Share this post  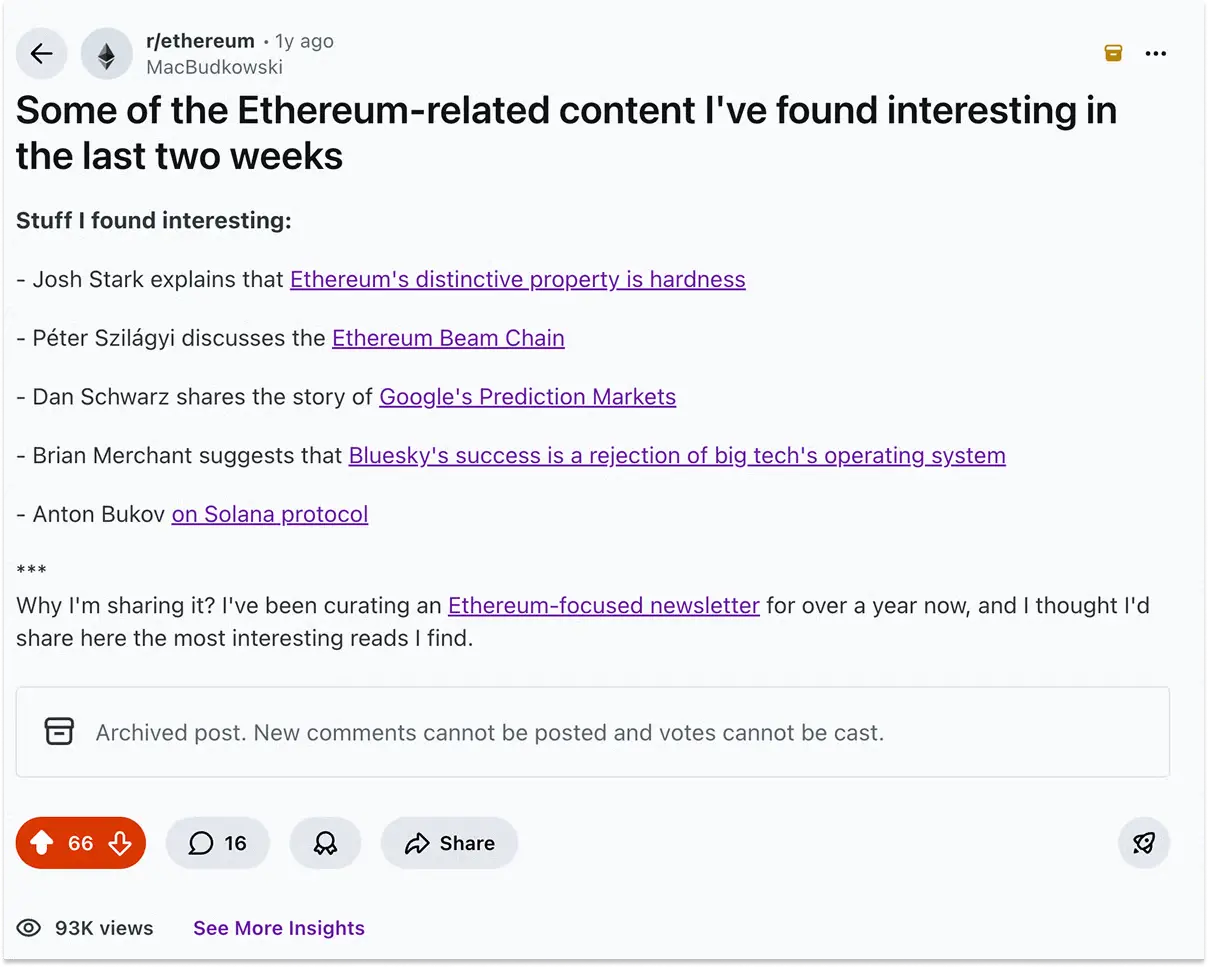coord(449,843)
